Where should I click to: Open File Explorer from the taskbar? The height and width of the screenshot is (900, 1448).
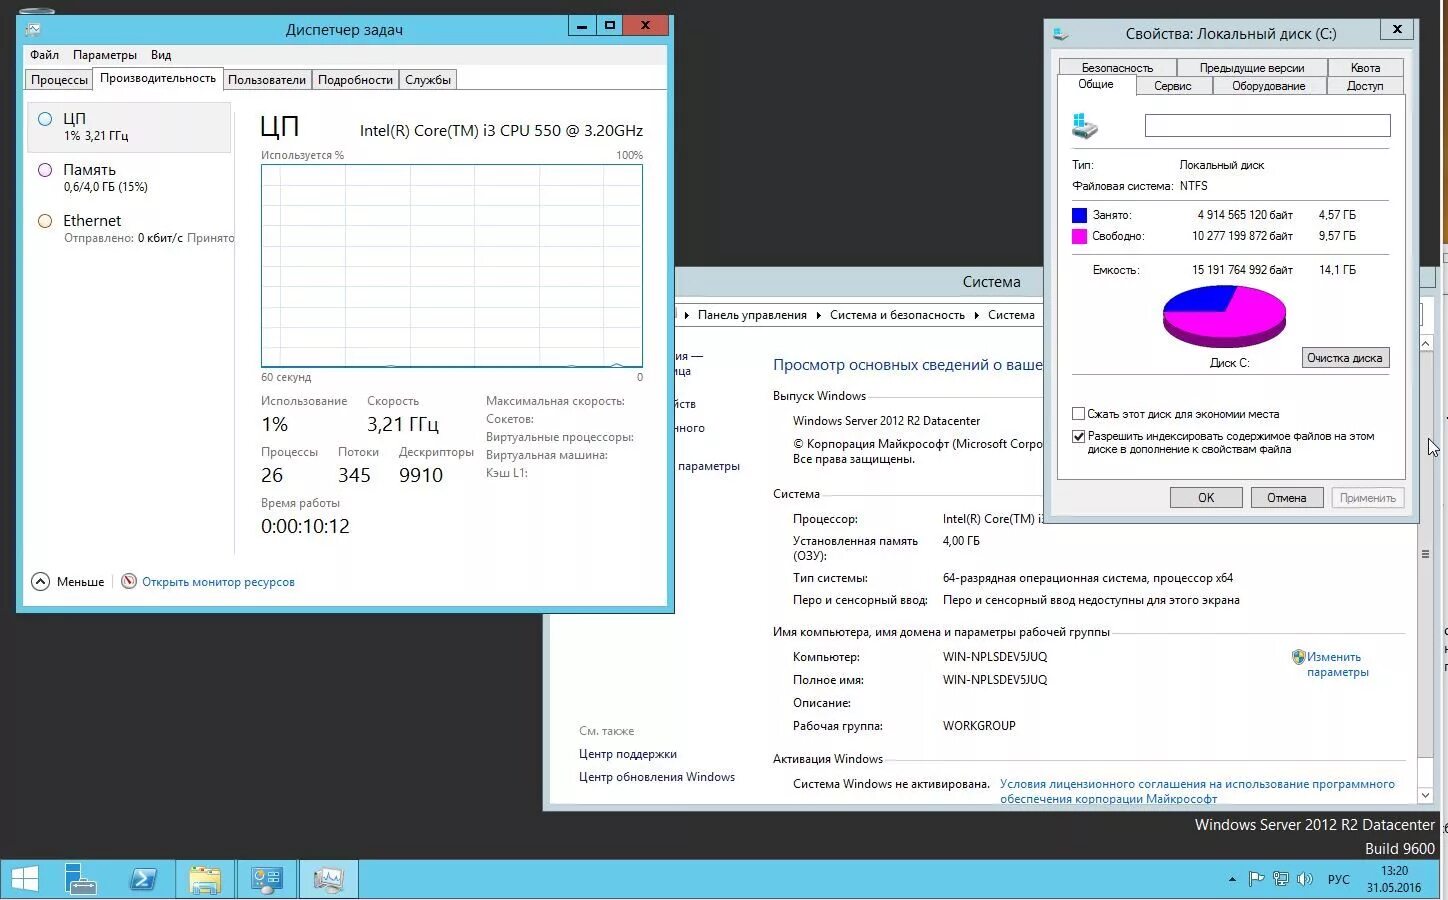pyautogui.click(x=205, y=879)
